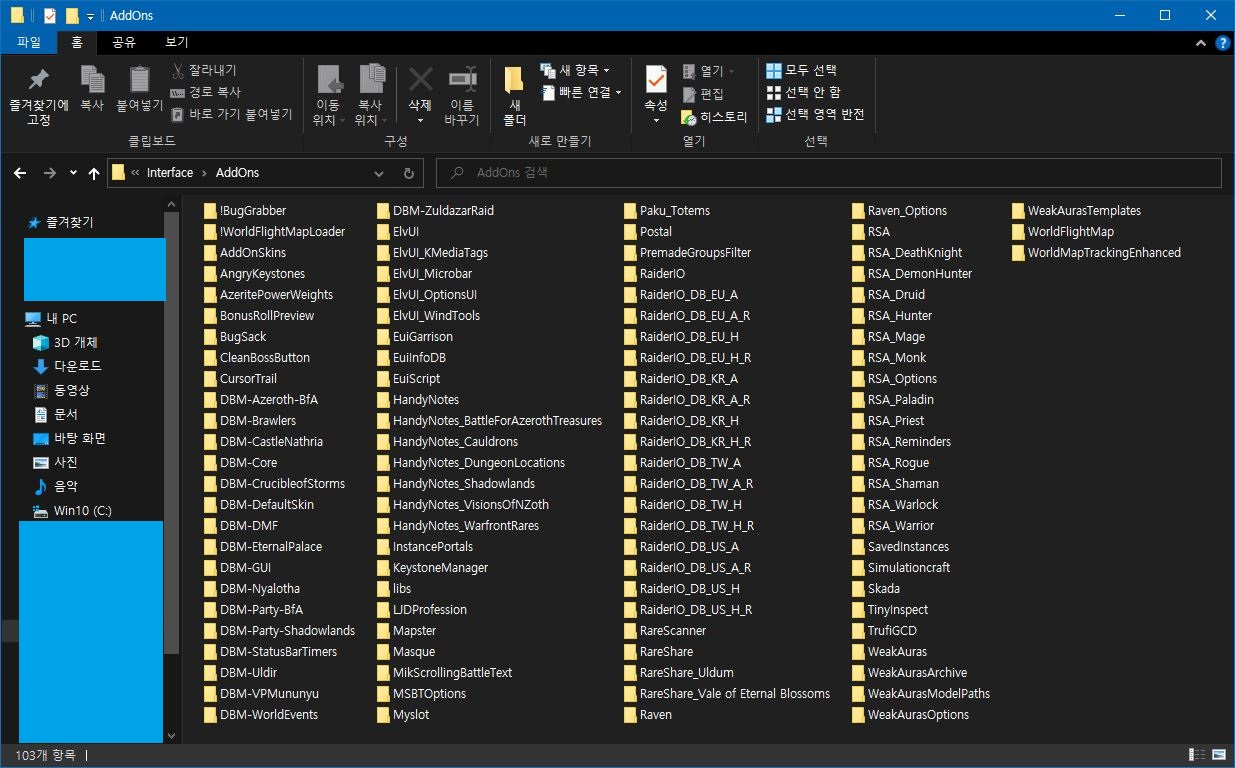Pin to Quick access (즐겨찾기에 고정)
1235x768 pixels.
pos(39,97)
